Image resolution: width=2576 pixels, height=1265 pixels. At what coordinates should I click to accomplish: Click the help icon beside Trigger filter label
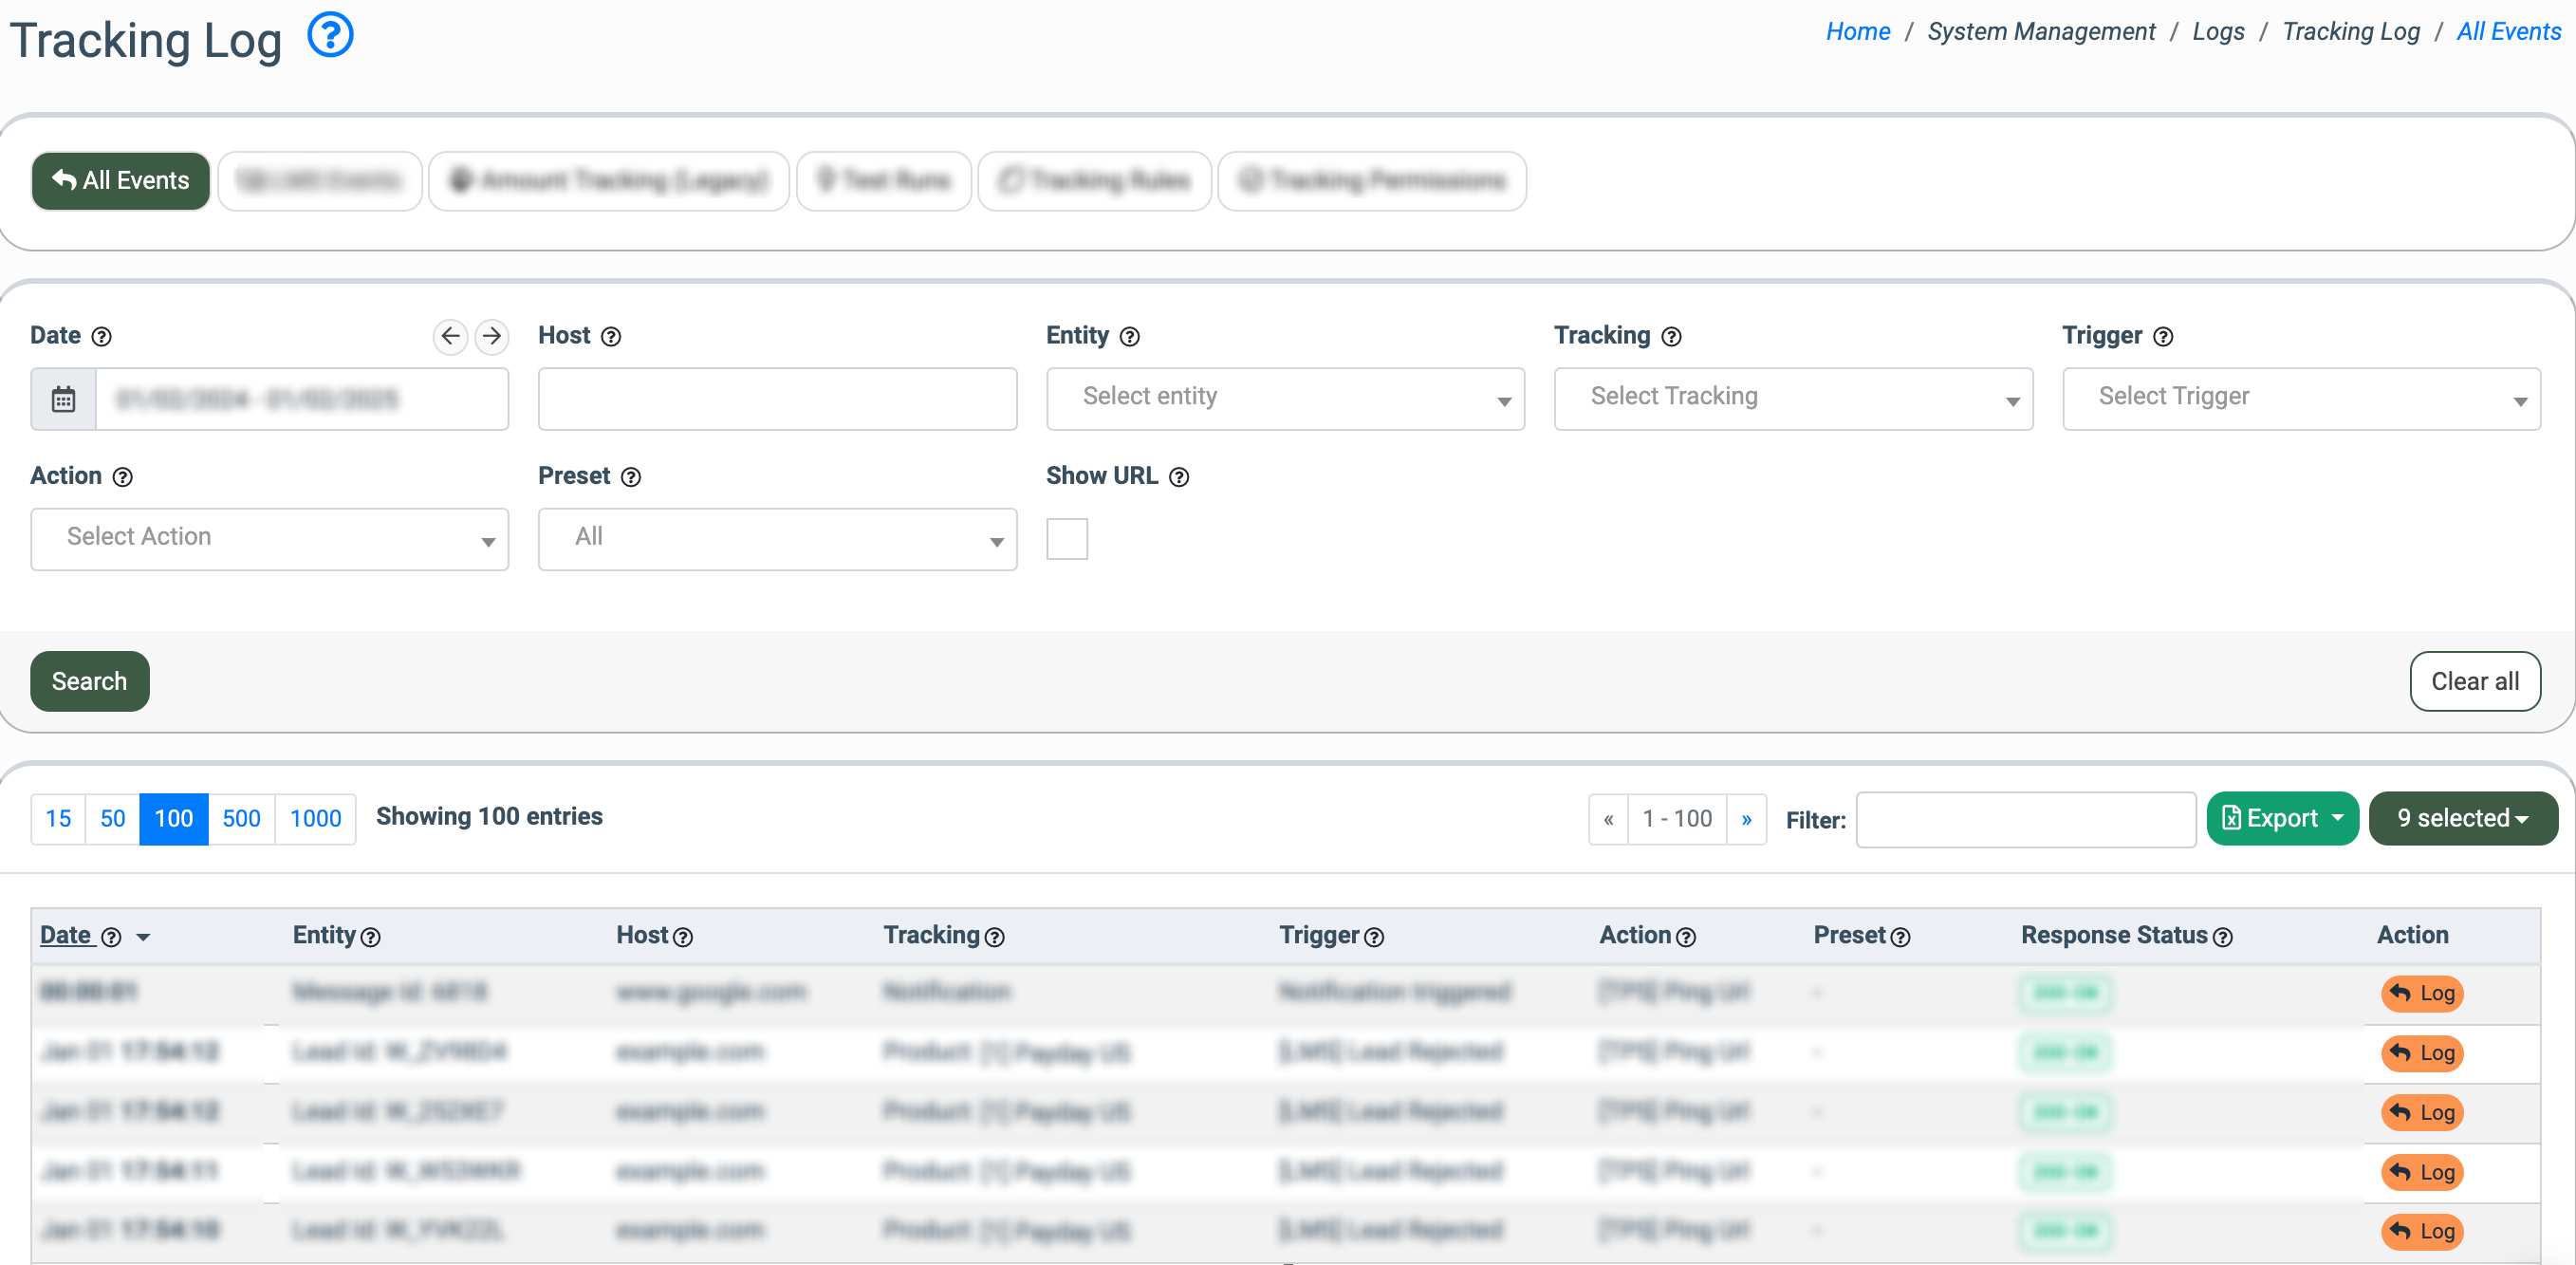coord(2163,337)
